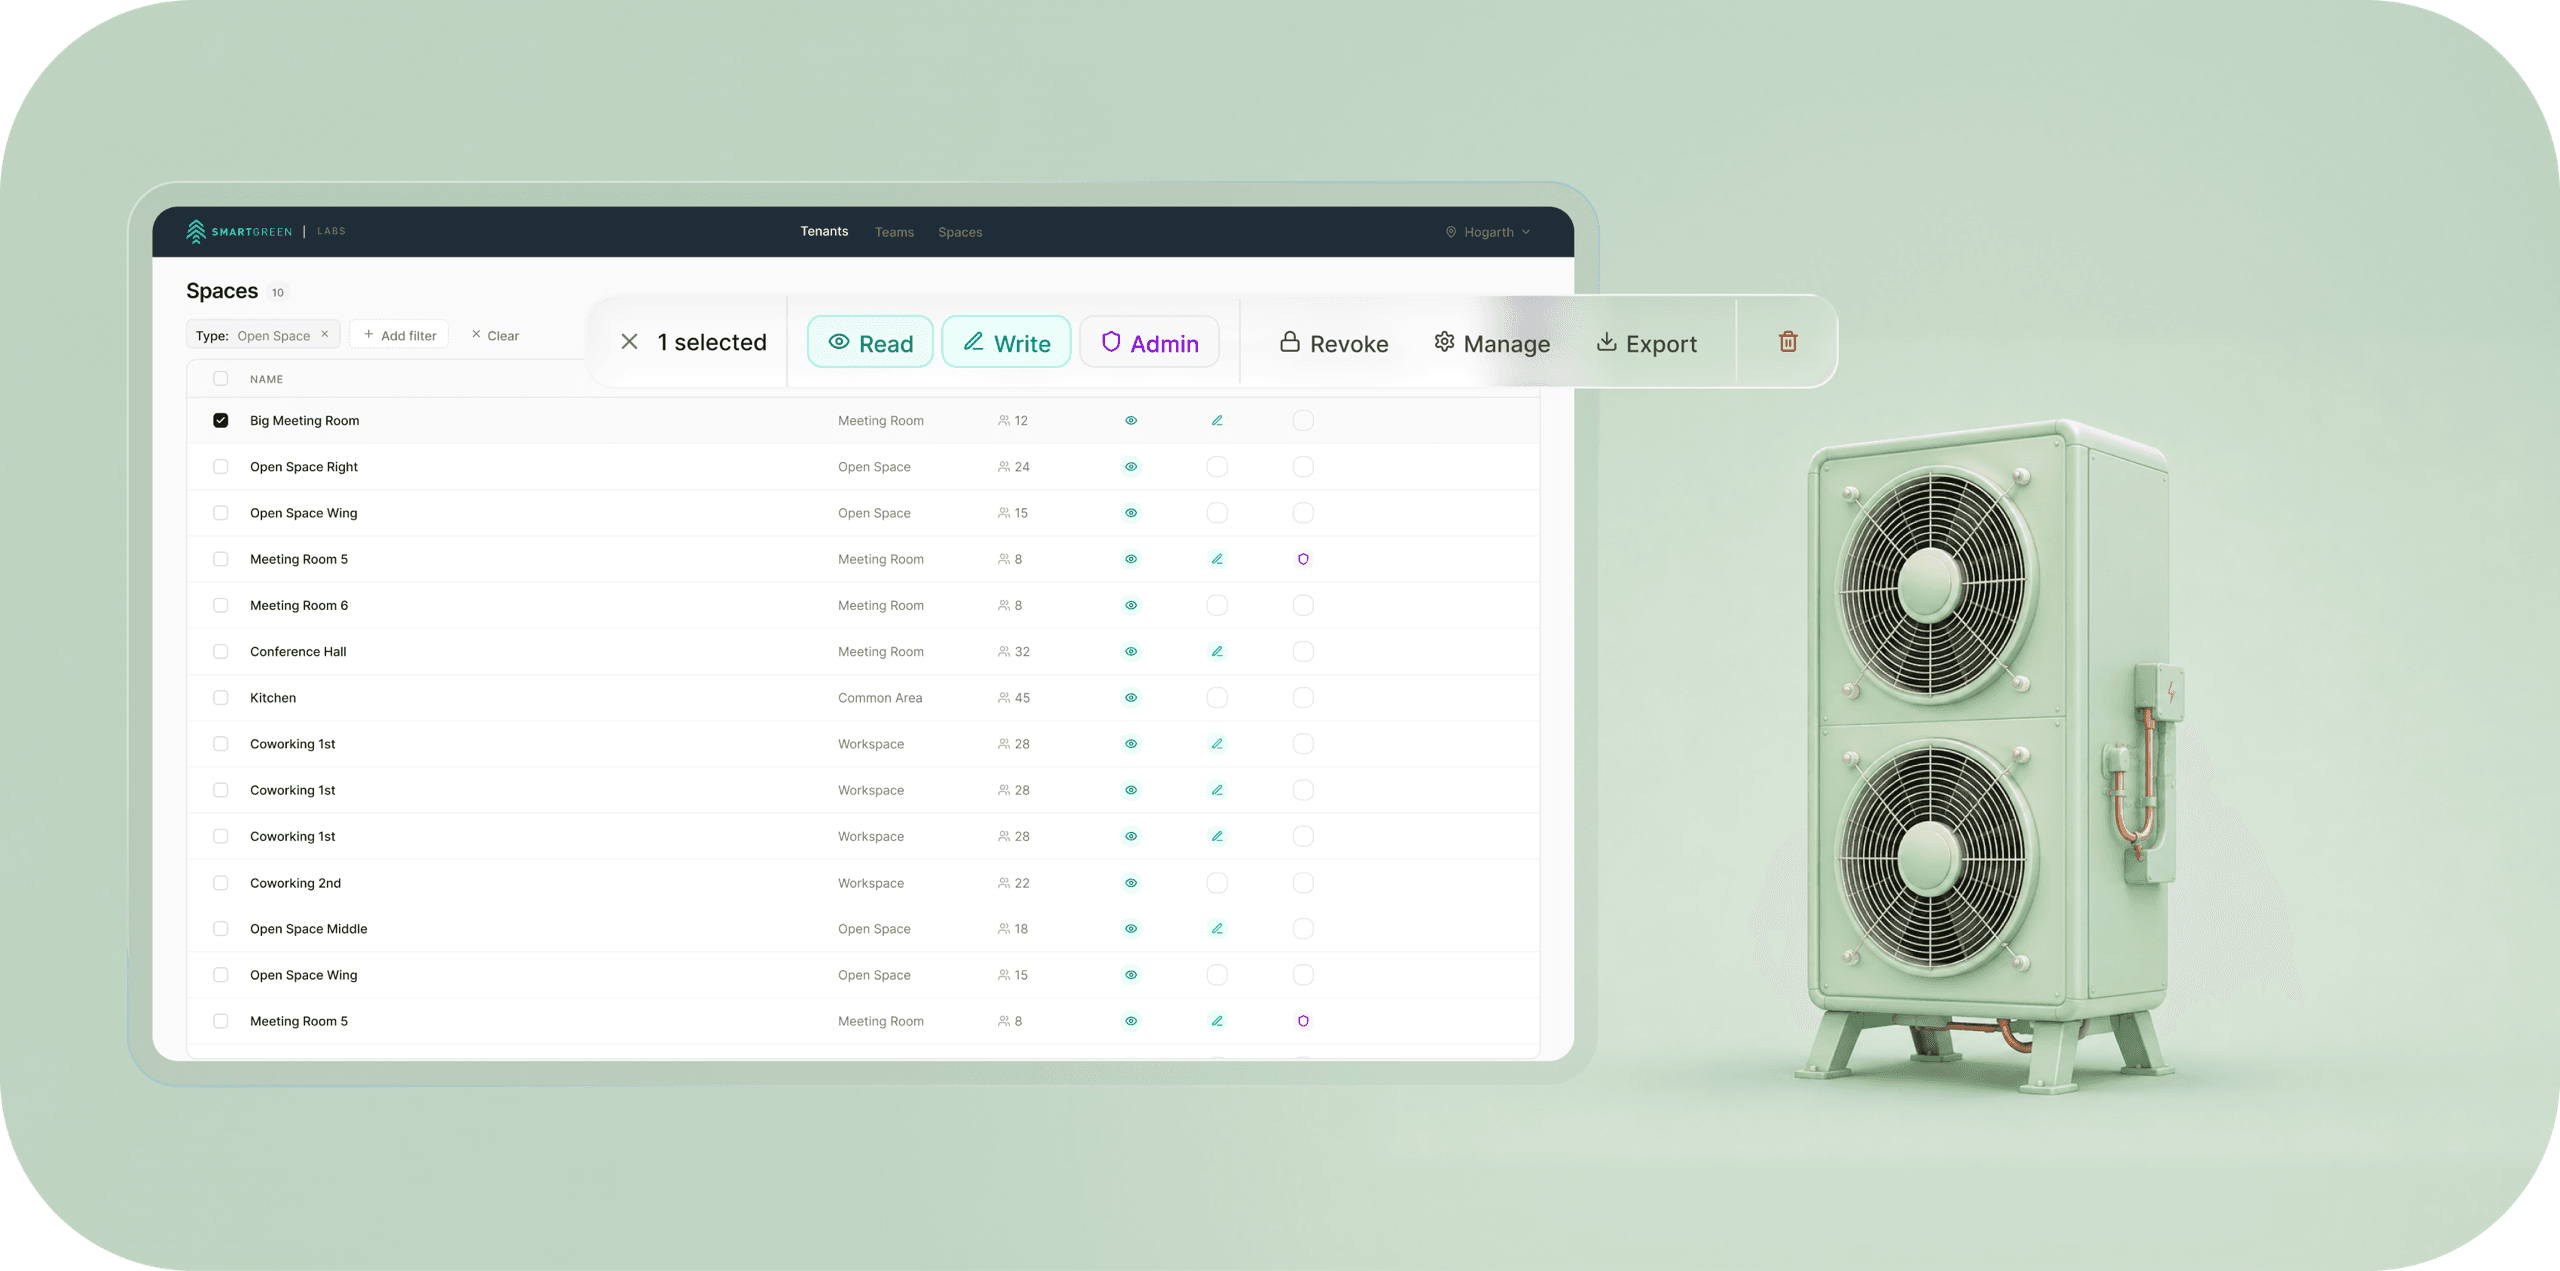Click the NAME column header
Viewport: 2560px width, 1271px height.
(266, 379)
